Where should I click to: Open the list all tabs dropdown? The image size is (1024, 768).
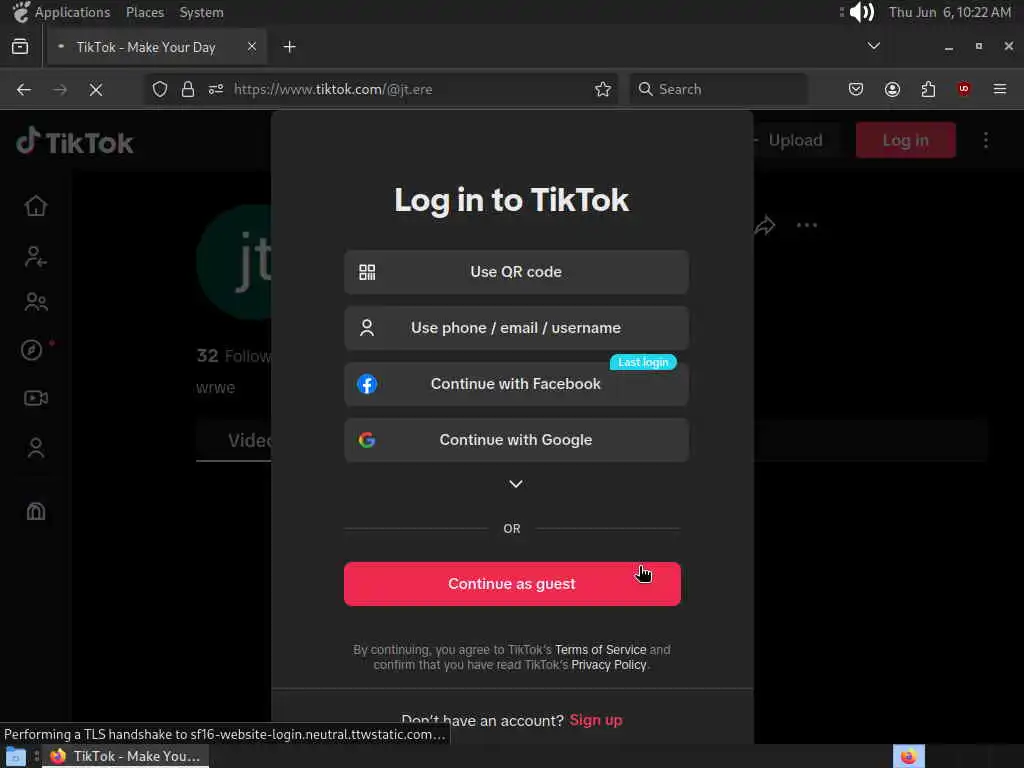874,46
